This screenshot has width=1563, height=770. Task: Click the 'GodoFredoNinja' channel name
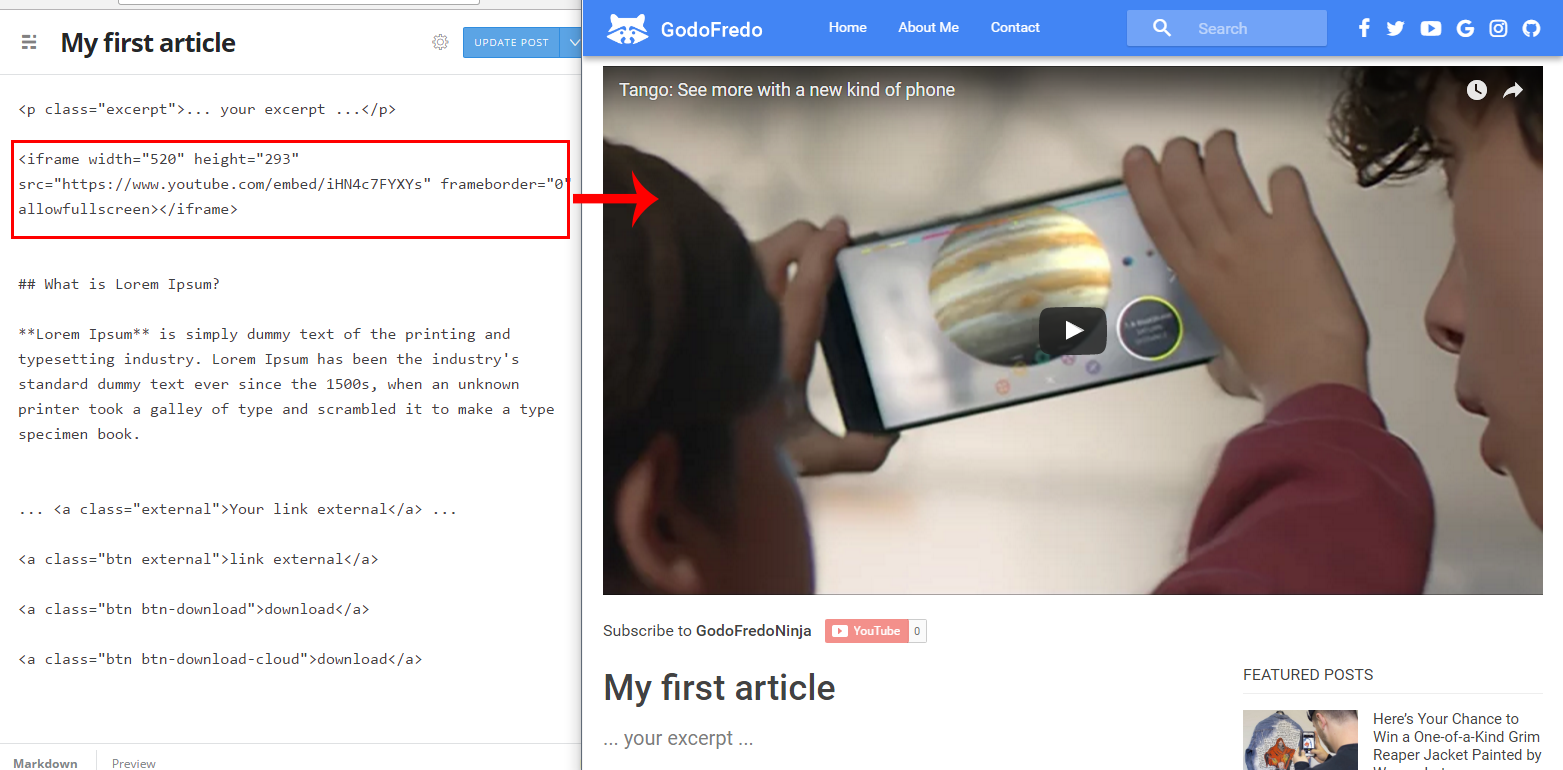(x=754, y=631)
